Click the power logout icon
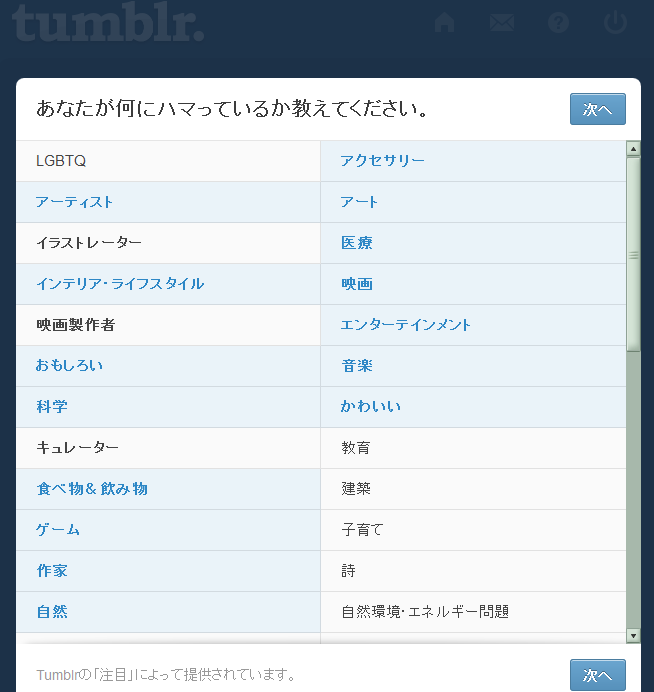This screenshot has width=654, height=692. pos(615,23)
